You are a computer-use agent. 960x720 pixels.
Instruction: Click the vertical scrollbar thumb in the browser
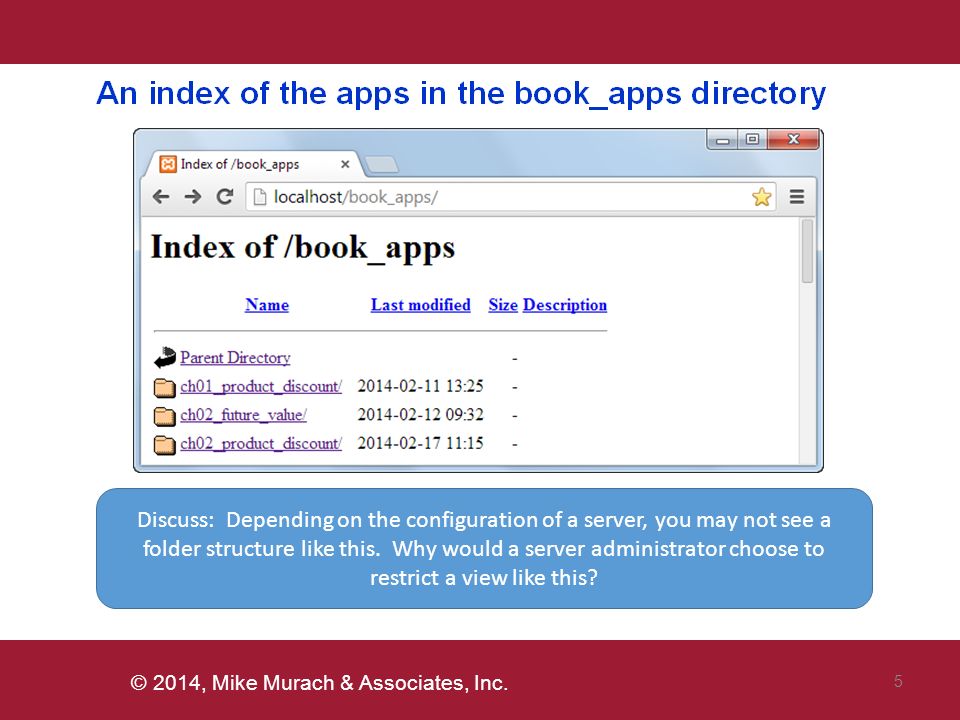(x=808, y=251)
